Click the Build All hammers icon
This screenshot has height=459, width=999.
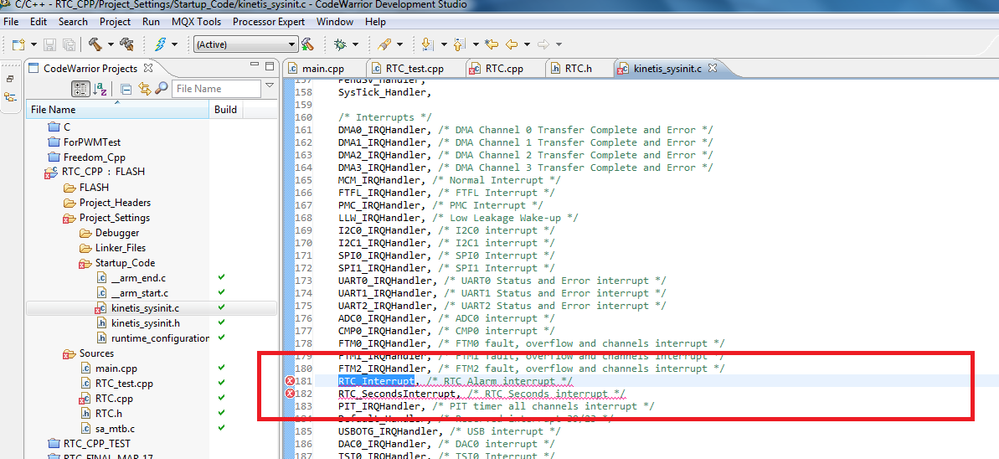click(126, 44)
